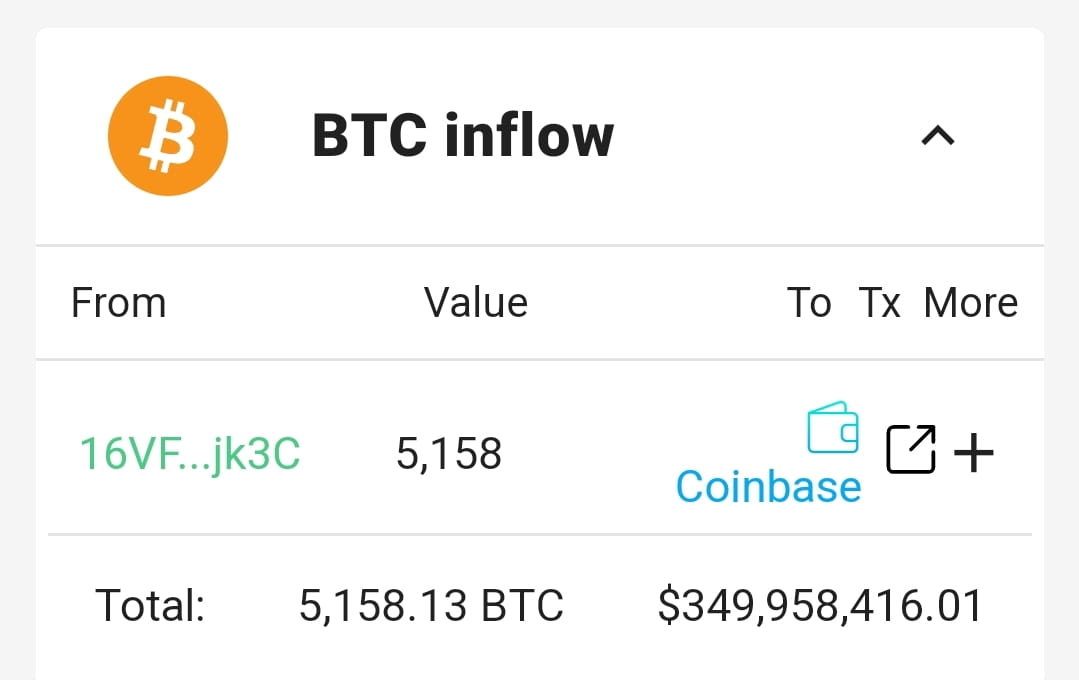Click the BTC inflow title text
1079x680 pixels.
463,136
